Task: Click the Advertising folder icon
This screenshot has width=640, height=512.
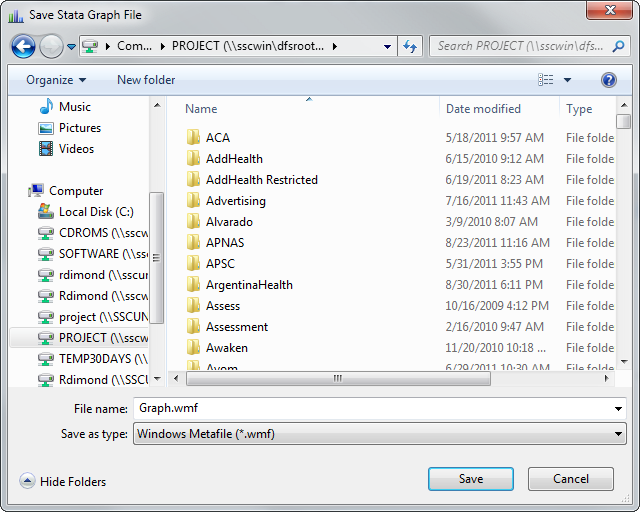Action: pyautogui.click(x=193, y=200)
